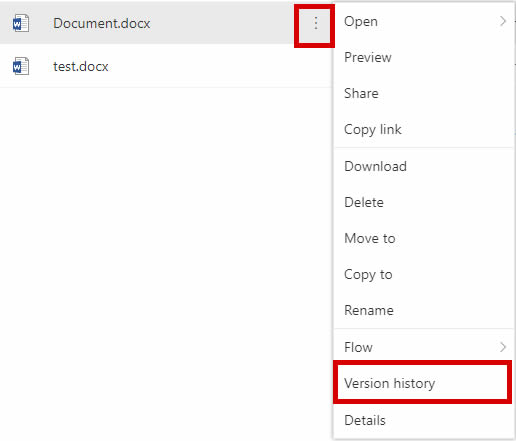This screenshot has width=516, height=441.
Task: Select the Document.docx file name
Action: coord(102,23)
